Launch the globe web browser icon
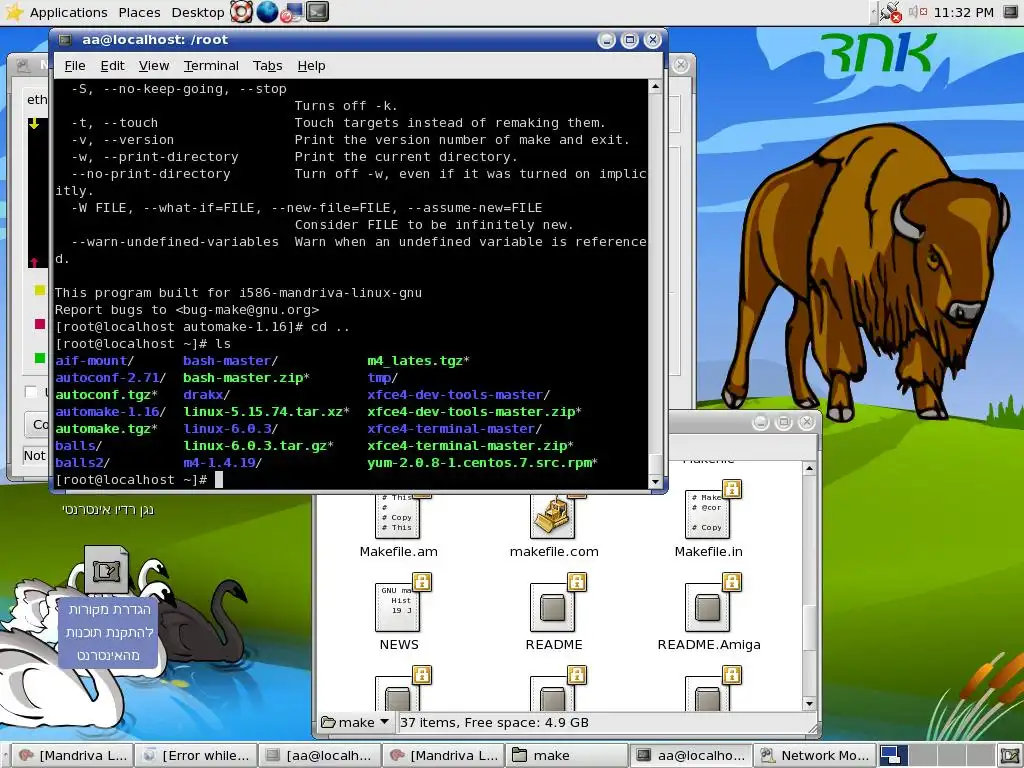Image resolution: width=1024 pixels, height=768 pixels. click(x=267, y=12)
